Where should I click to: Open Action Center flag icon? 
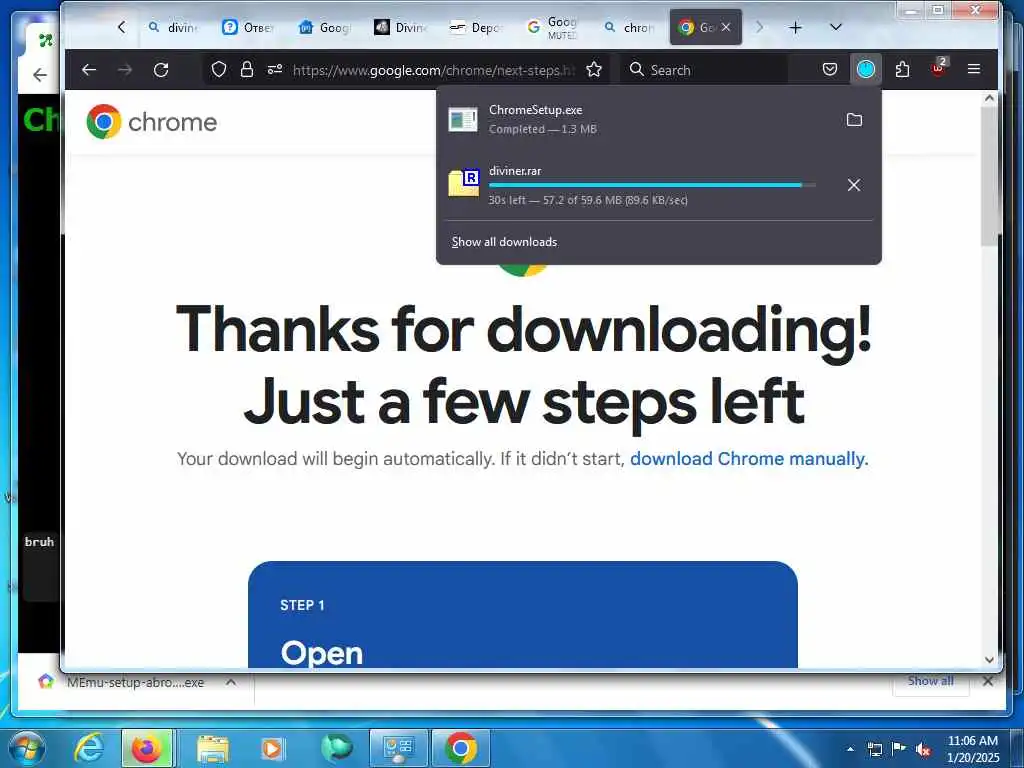899,748
